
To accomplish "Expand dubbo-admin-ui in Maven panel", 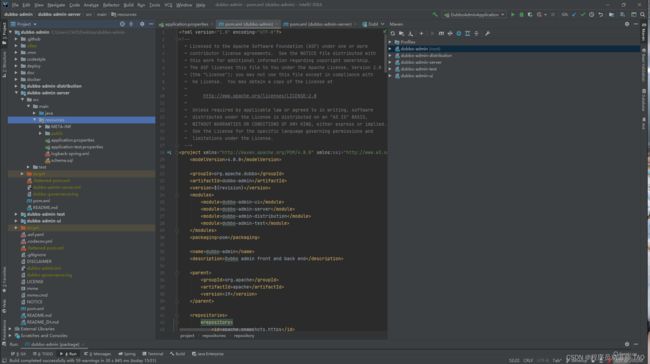I will [x=390, y=76].
